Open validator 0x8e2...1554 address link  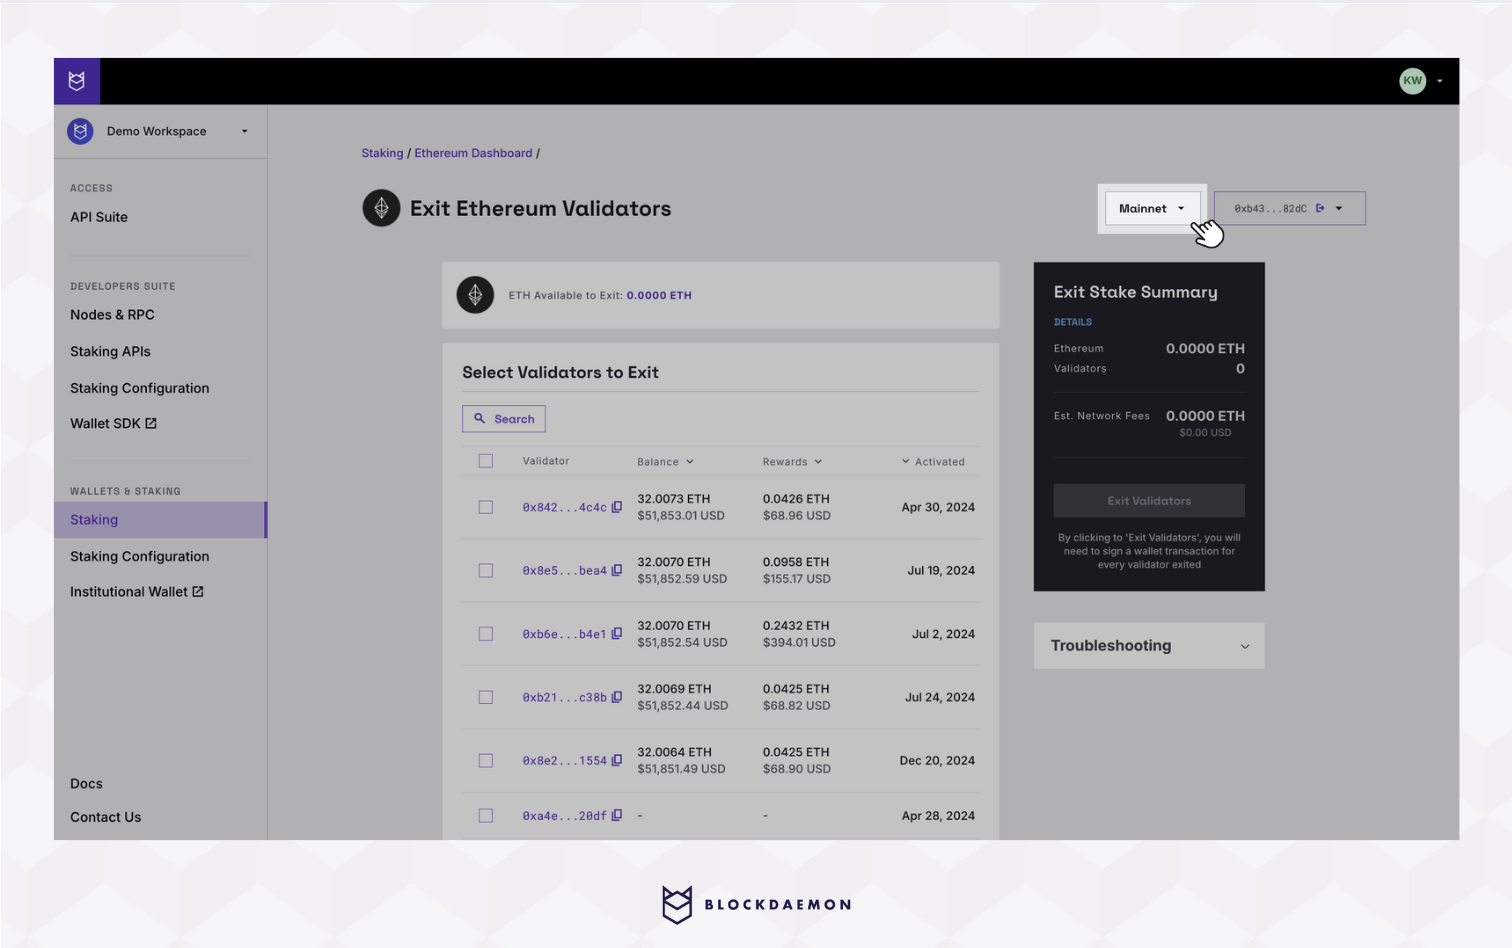pyautogui.click(x=564, y=760)
